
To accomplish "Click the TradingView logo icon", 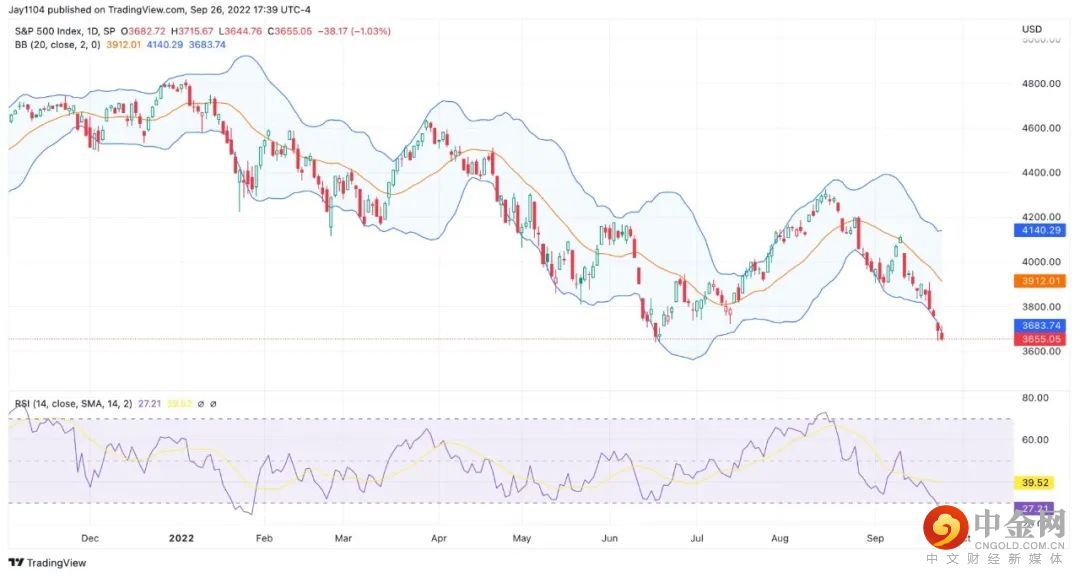I will point(16,563).
